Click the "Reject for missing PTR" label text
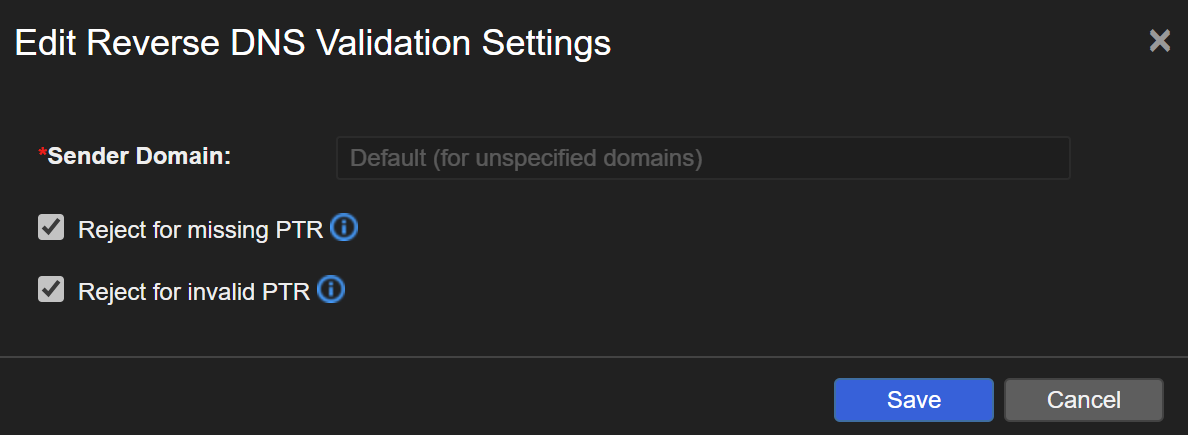1188x435 pixels. (200, 230)
